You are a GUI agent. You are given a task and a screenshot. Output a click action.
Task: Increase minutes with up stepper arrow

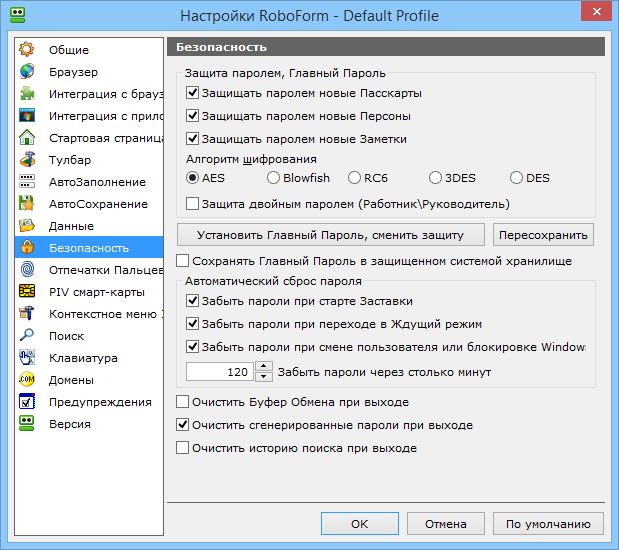[264, 366]
